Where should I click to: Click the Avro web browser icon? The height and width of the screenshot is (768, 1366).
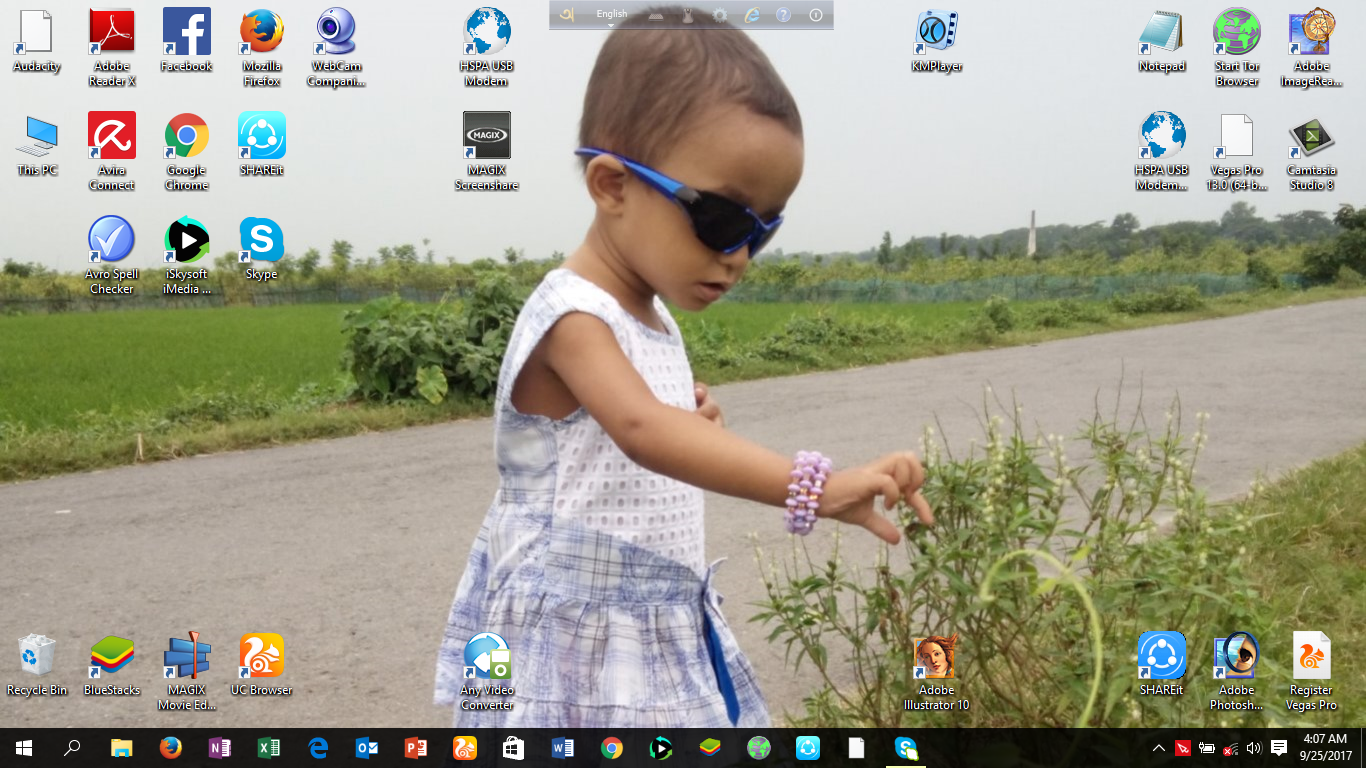tap(752, 15)
